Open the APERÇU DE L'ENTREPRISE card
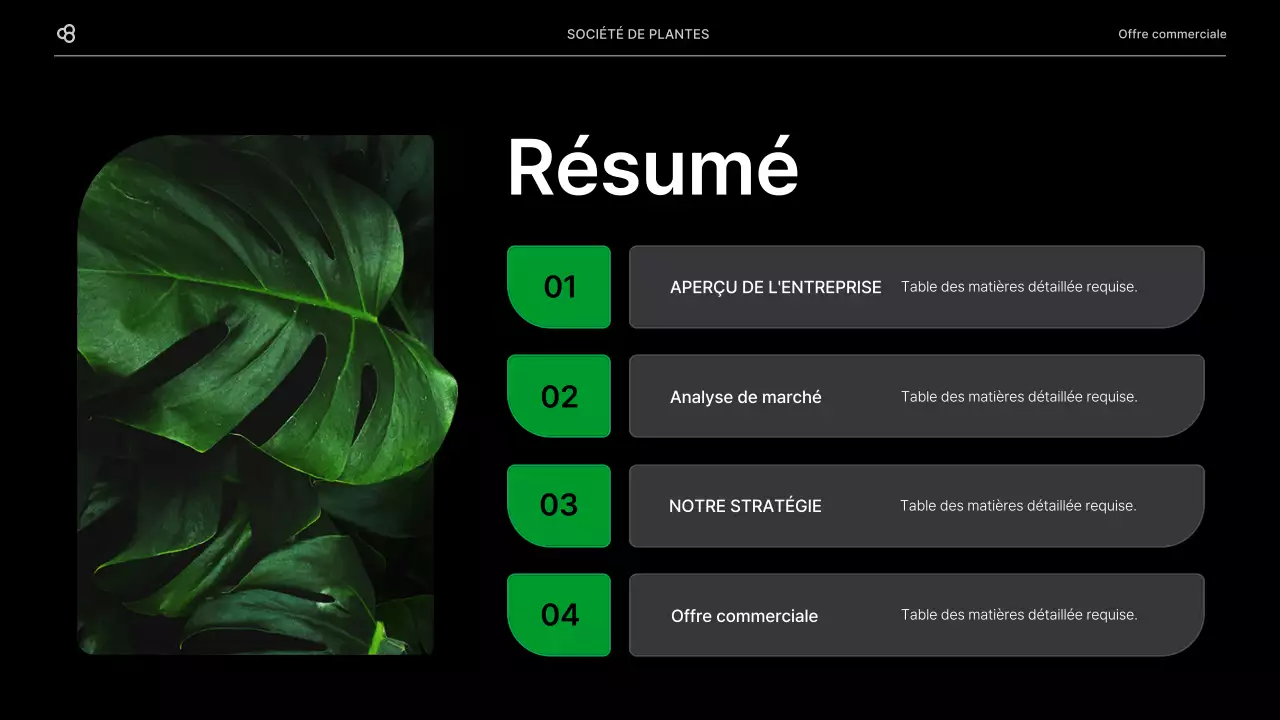1280x720 pixels. coord(916,287)
